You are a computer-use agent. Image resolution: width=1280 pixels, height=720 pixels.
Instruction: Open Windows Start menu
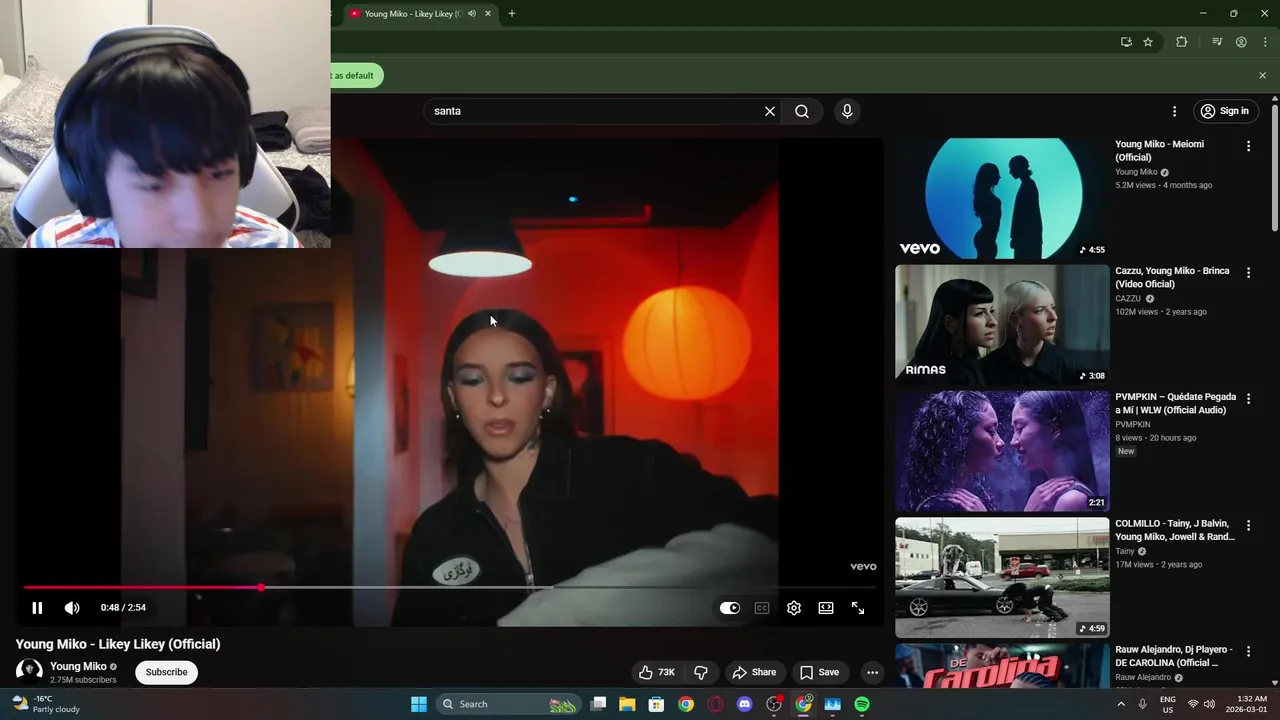click(419, 704)
